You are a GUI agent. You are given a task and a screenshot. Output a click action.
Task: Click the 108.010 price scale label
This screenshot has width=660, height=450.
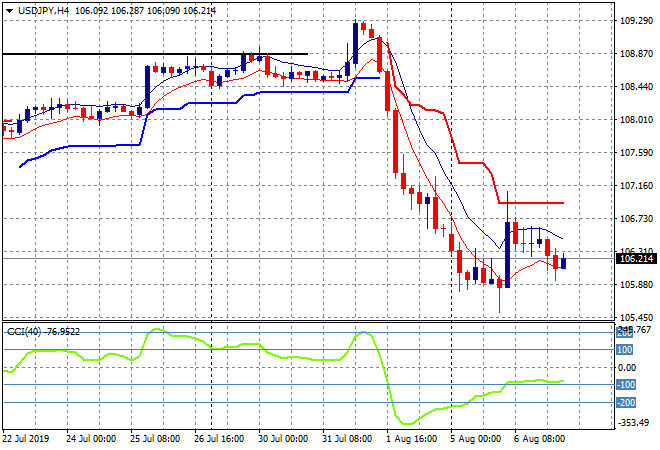coord(636,120)
